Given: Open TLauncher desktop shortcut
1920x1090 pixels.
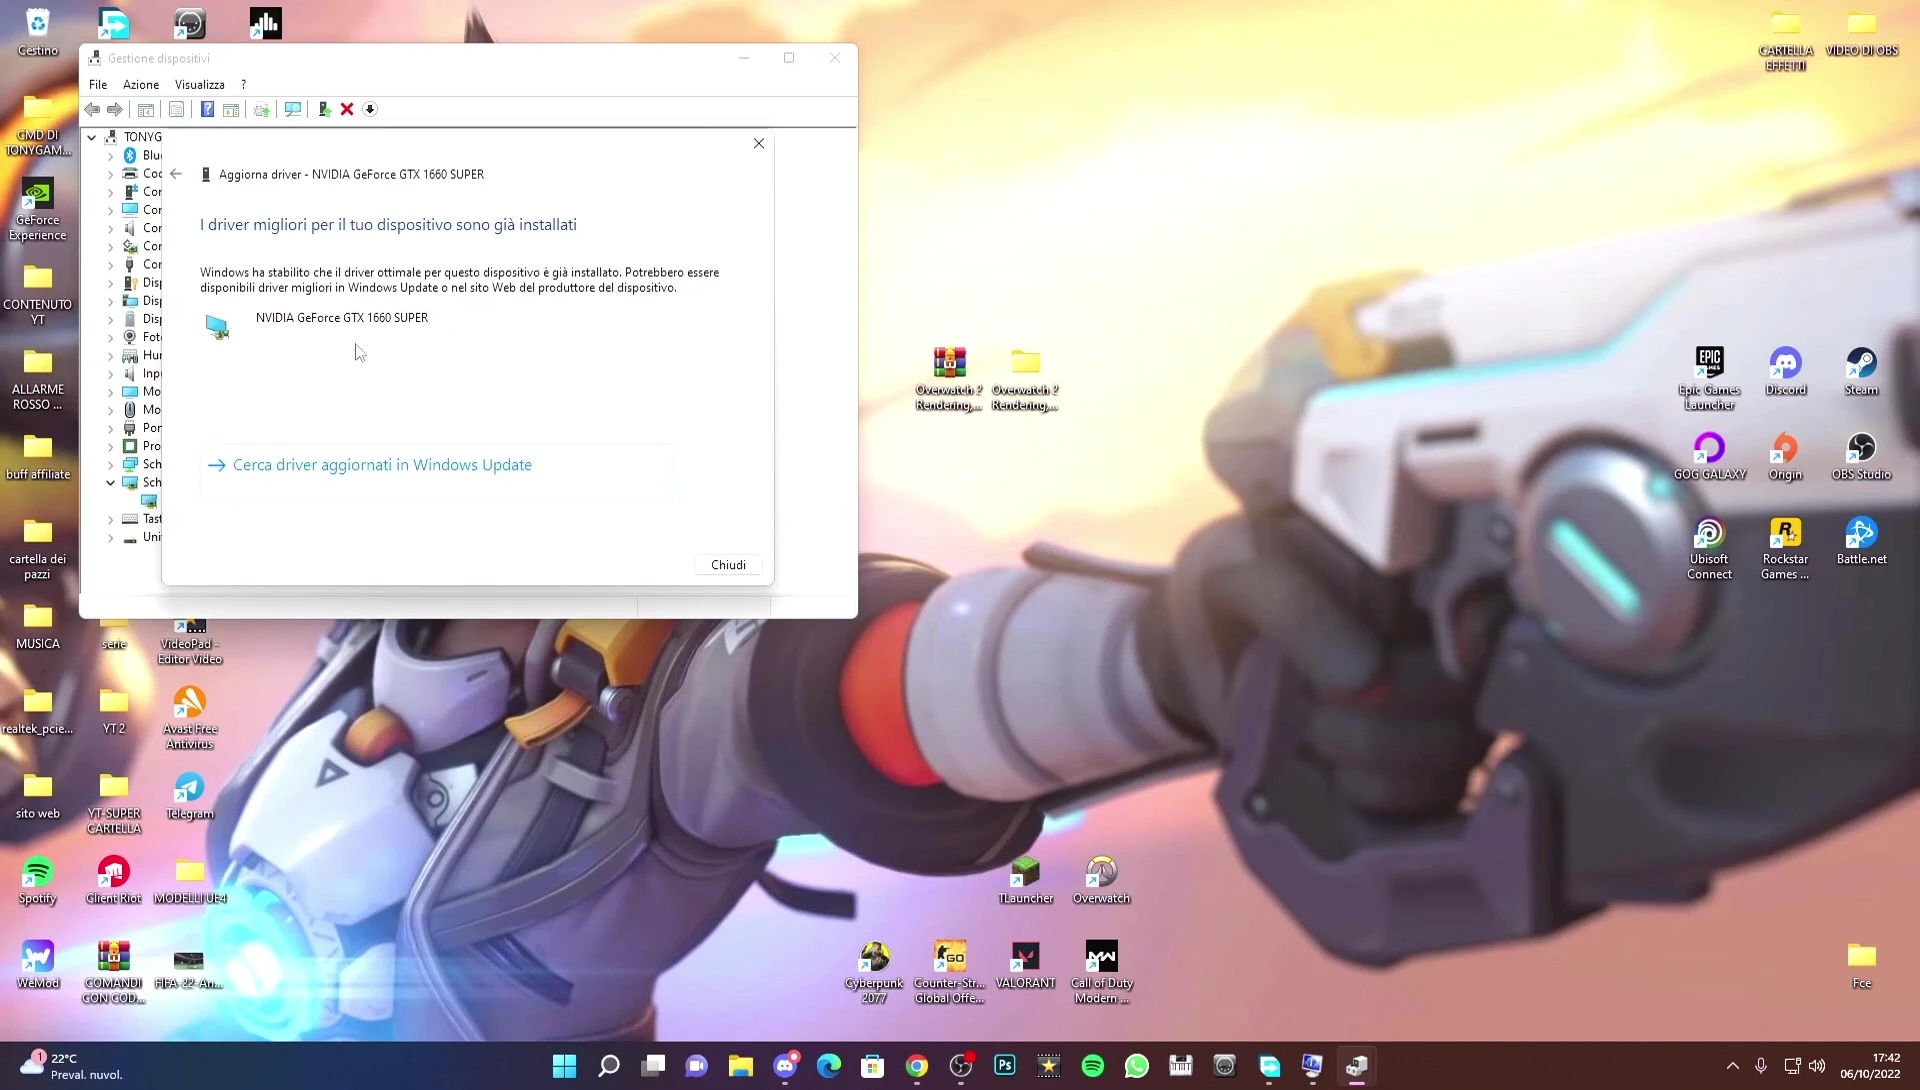Looking at the screenshot, I should 1025,880.
